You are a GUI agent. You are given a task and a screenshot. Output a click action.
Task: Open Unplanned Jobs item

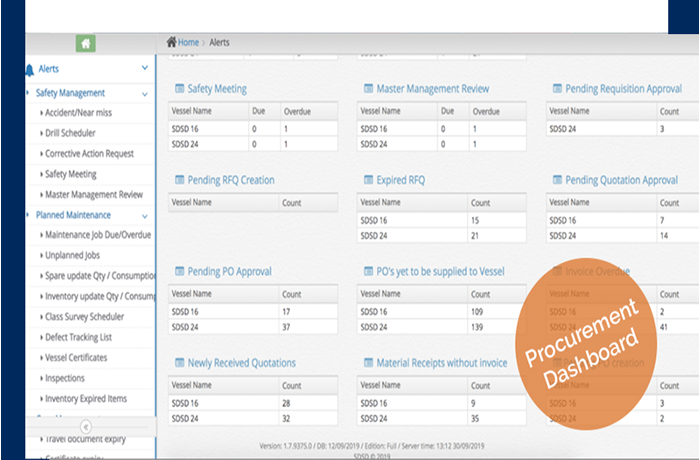pyautogui.click(x=72, y=255)
